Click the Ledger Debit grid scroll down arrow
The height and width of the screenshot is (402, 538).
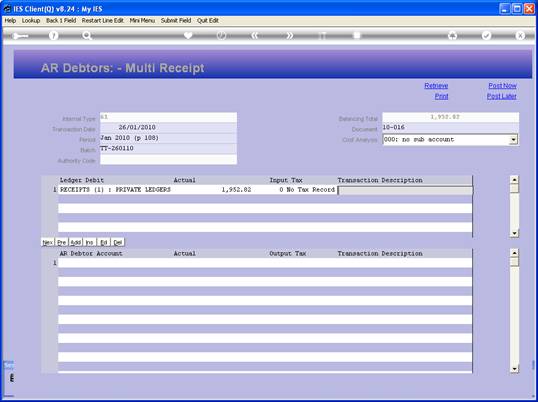(514, 233)
